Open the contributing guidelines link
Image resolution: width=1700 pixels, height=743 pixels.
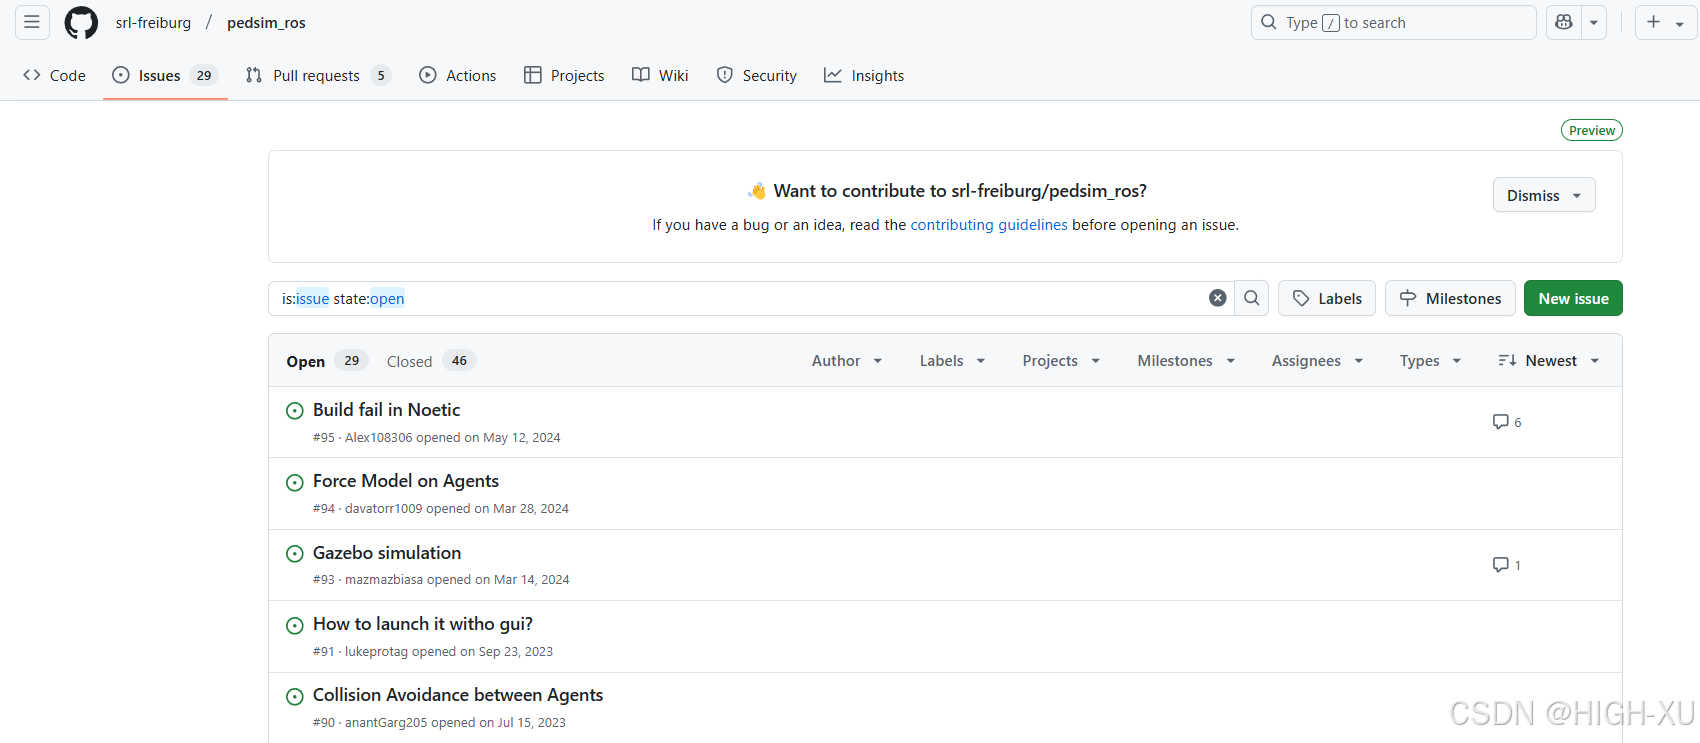pos(989,225)
